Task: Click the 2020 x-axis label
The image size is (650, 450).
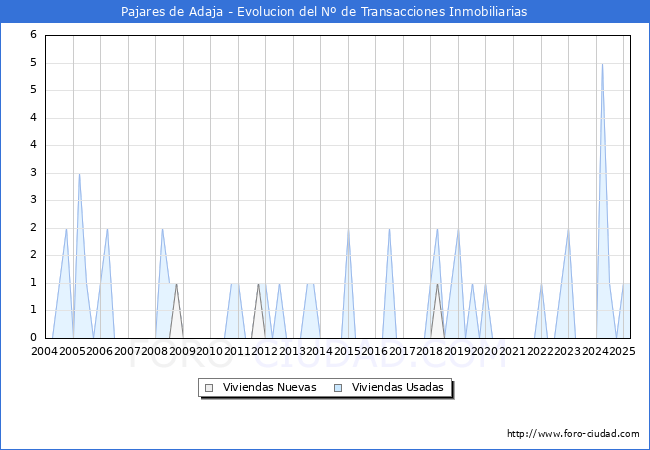Action: tap(485, 351)
